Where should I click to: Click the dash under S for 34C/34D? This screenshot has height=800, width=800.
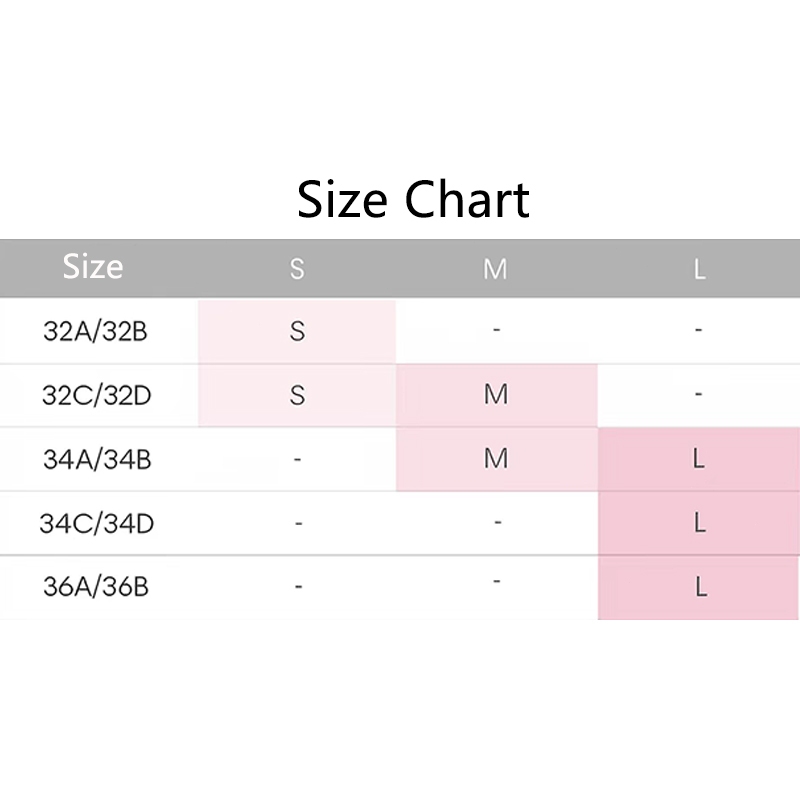point(298,523)
